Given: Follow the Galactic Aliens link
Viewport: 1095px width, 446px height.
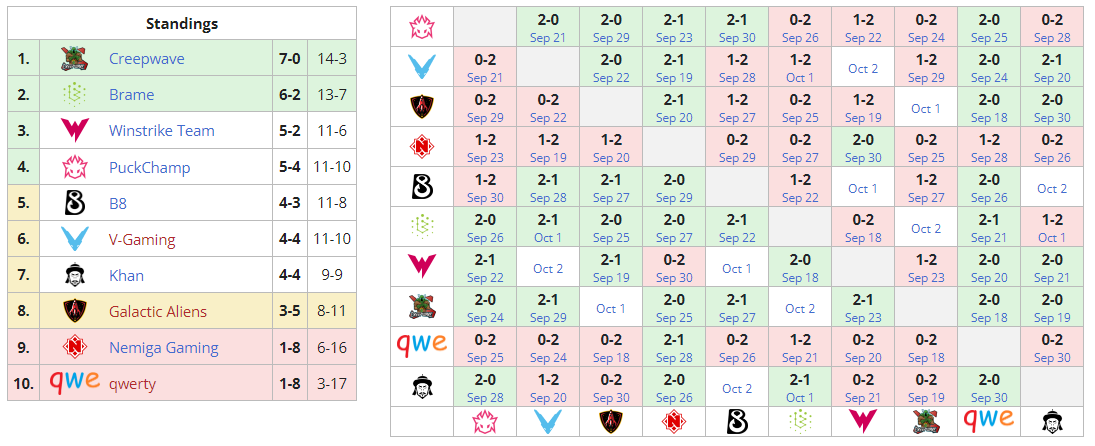Looking at the screenshot, I should point(158,311).
